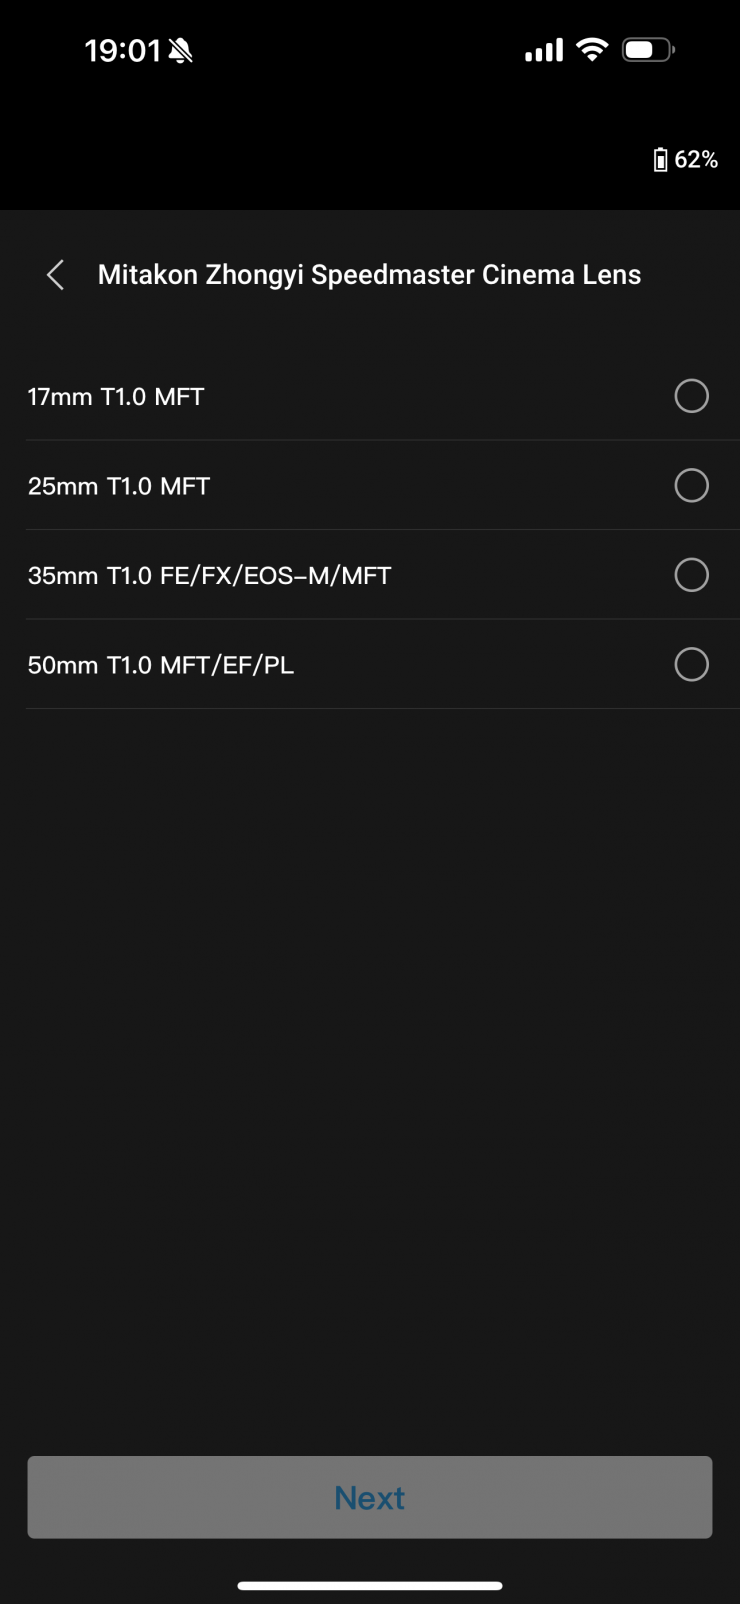Tap the 17mm T1.0 MFT lens label
Image resolution: width=740 pixels, height=1604 pixels.
click(x=116, y=397)
